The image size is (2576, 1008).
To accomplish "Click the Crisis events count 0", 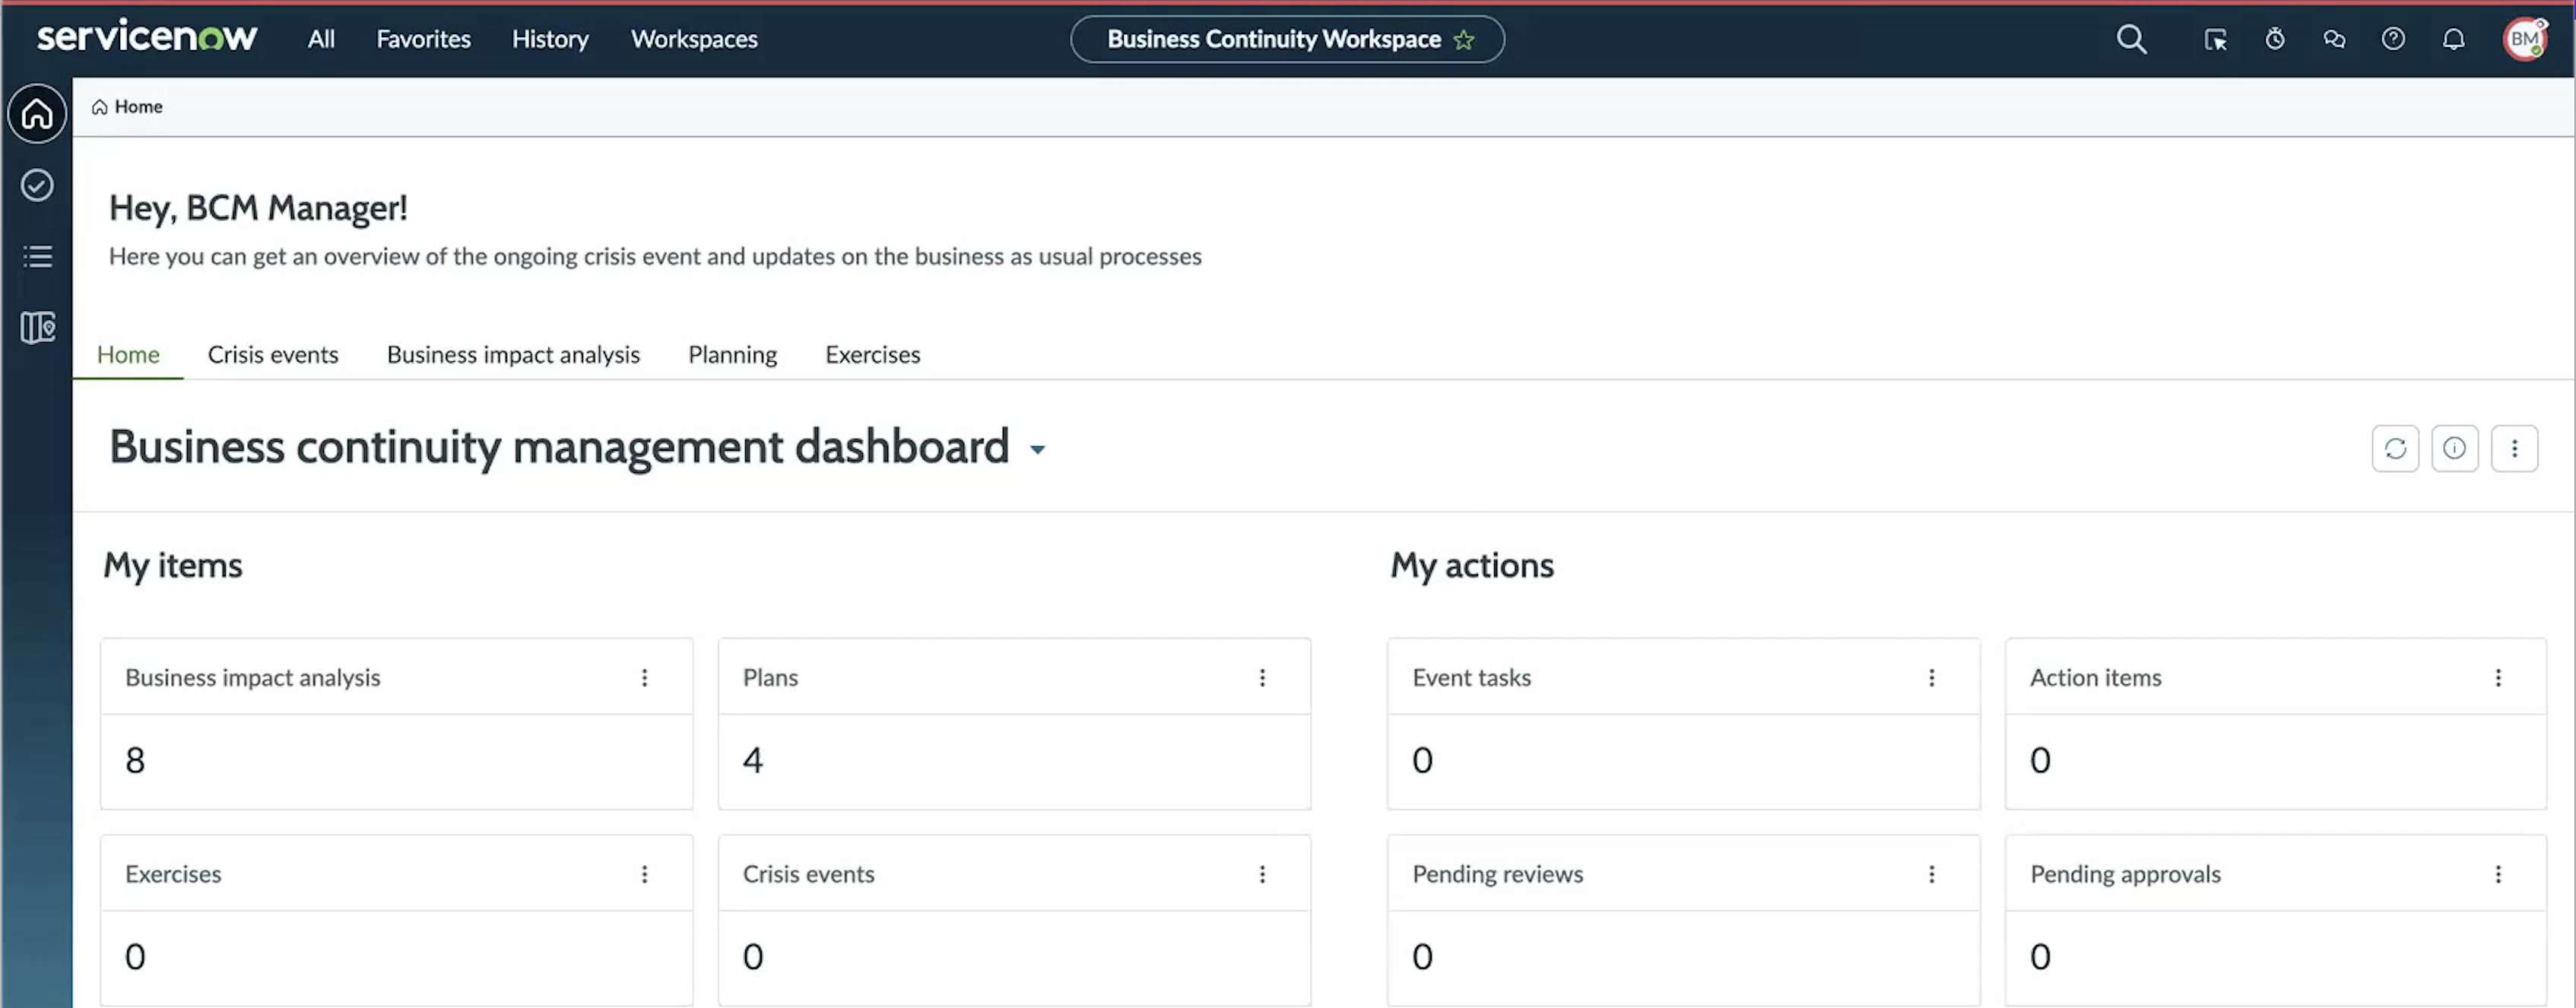I will pos(752,956).
